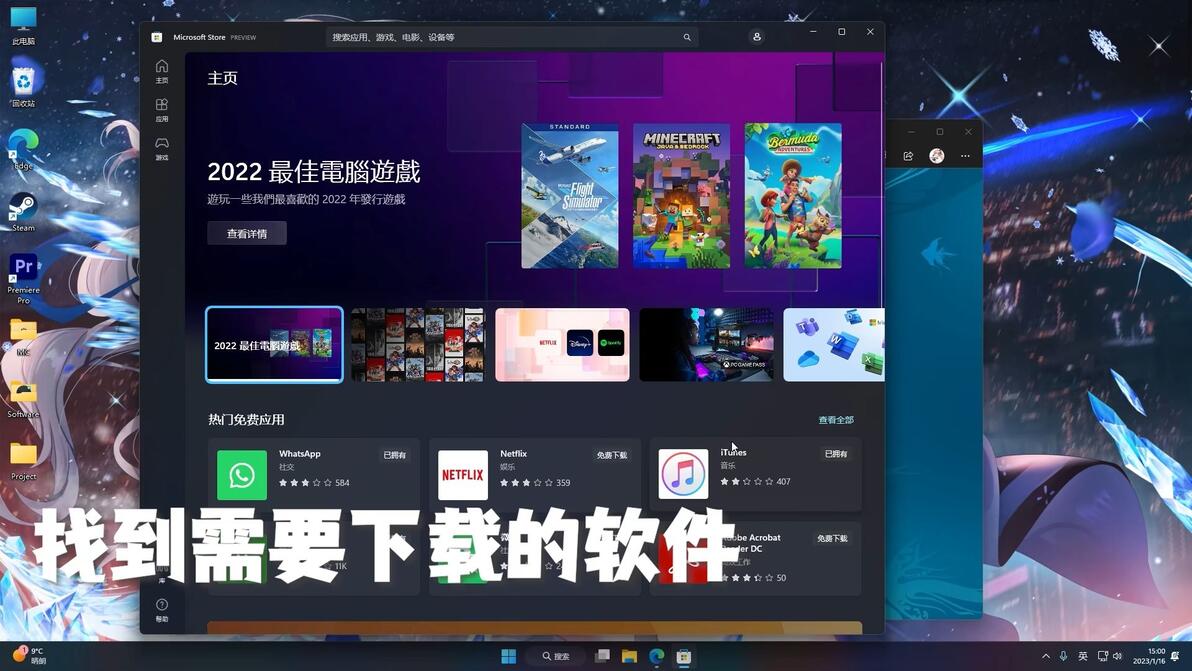Click 免费下载 on Netflix card
Viewport: 1192px width, 671px height.
coord(612,455)
